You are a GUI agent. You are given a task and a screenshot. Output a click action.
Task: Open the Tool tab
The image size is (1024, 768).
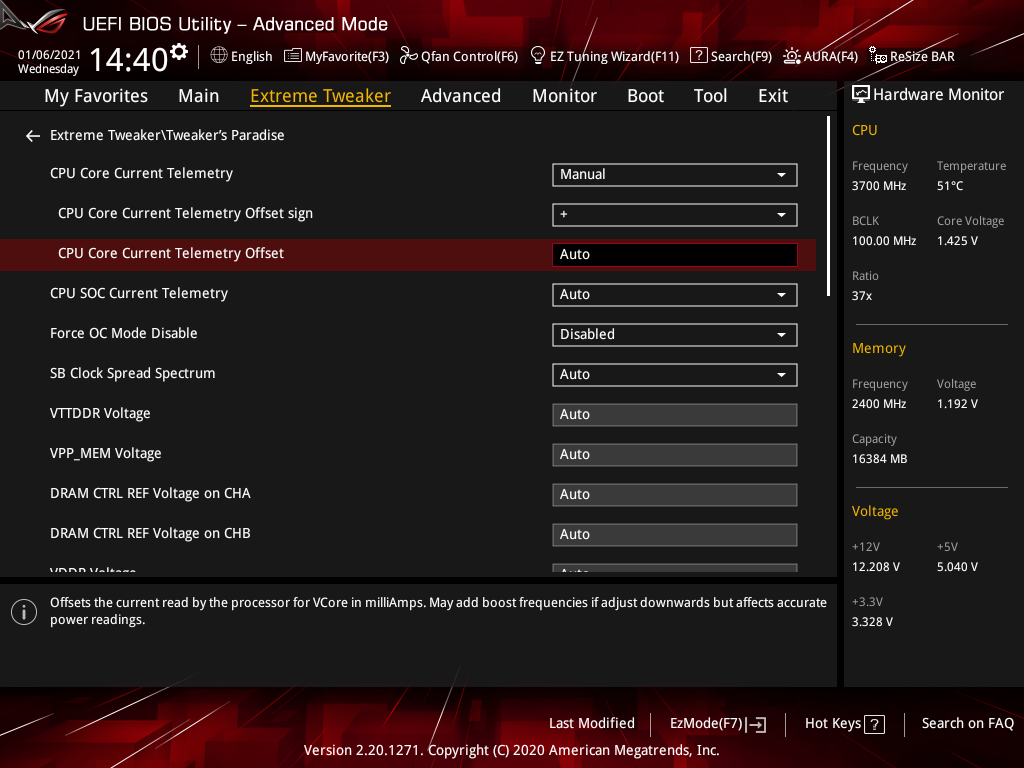click(x=710, y=96)
